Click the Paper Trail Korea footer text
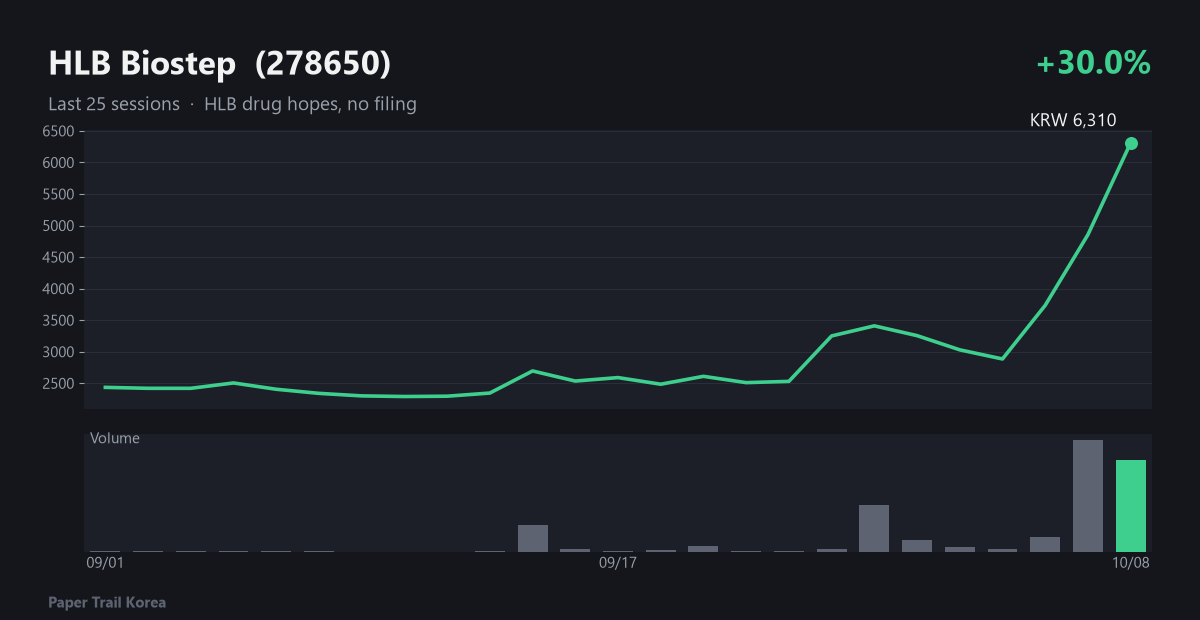This screenshot has height=620, width=1200. coord(107,602)
